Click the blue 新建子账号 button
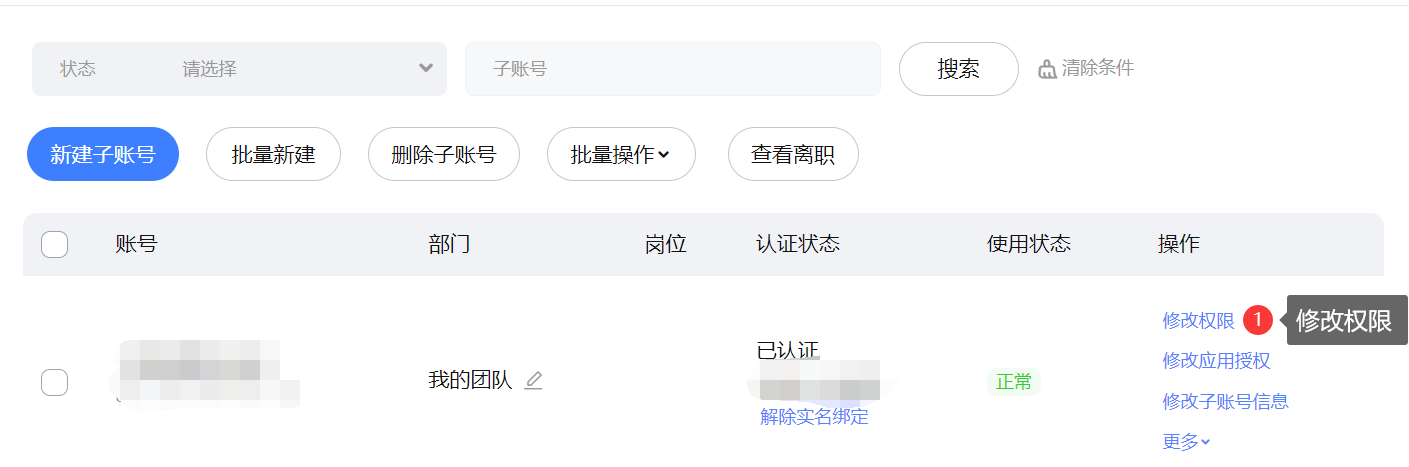 [x=102, y=154]
